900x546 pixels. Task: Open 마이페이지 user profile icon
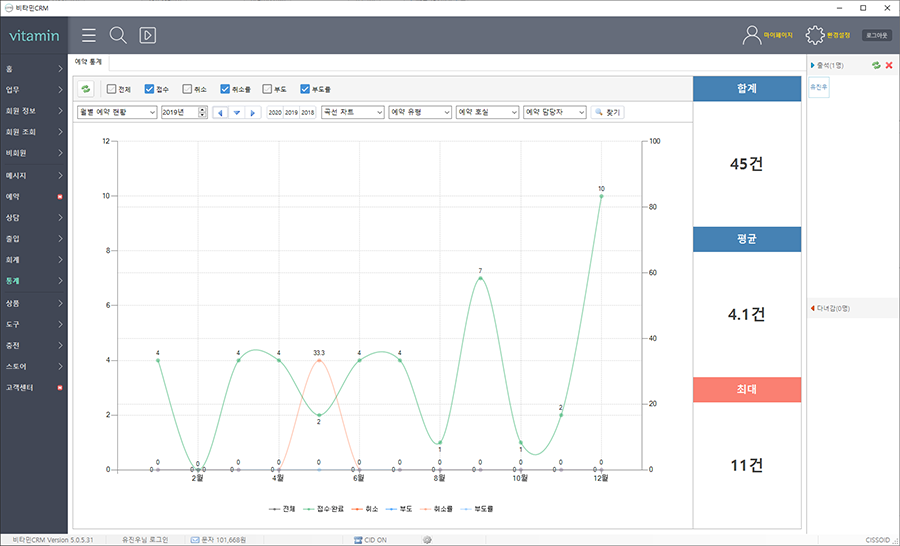751,35
